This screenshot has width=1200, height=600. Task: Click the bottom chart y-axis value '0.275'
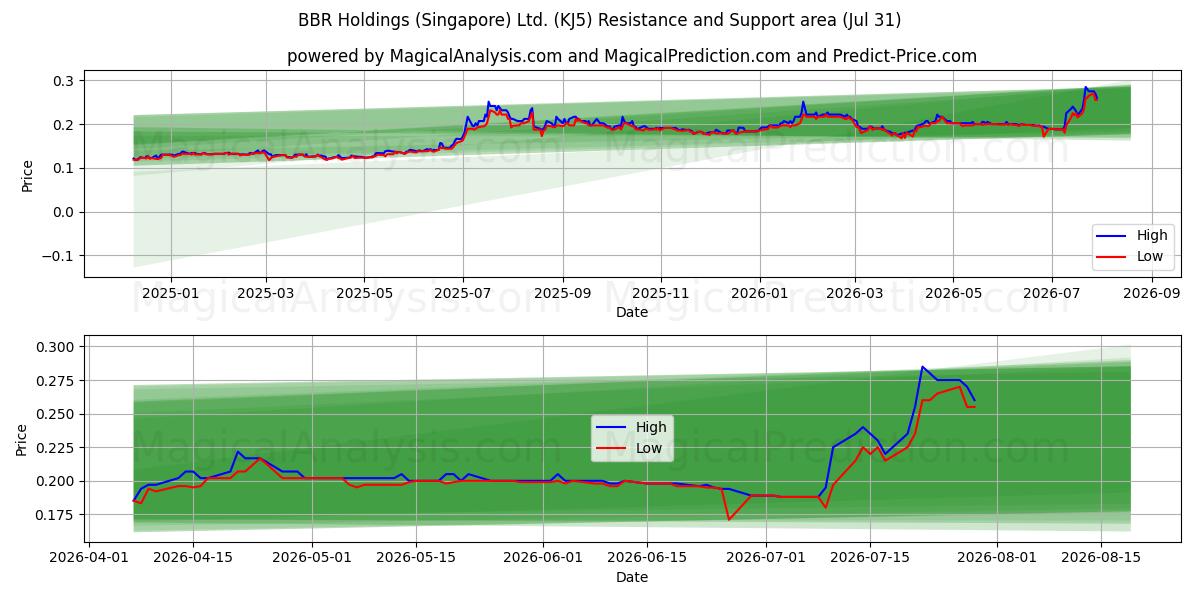[x=58, y=381]
